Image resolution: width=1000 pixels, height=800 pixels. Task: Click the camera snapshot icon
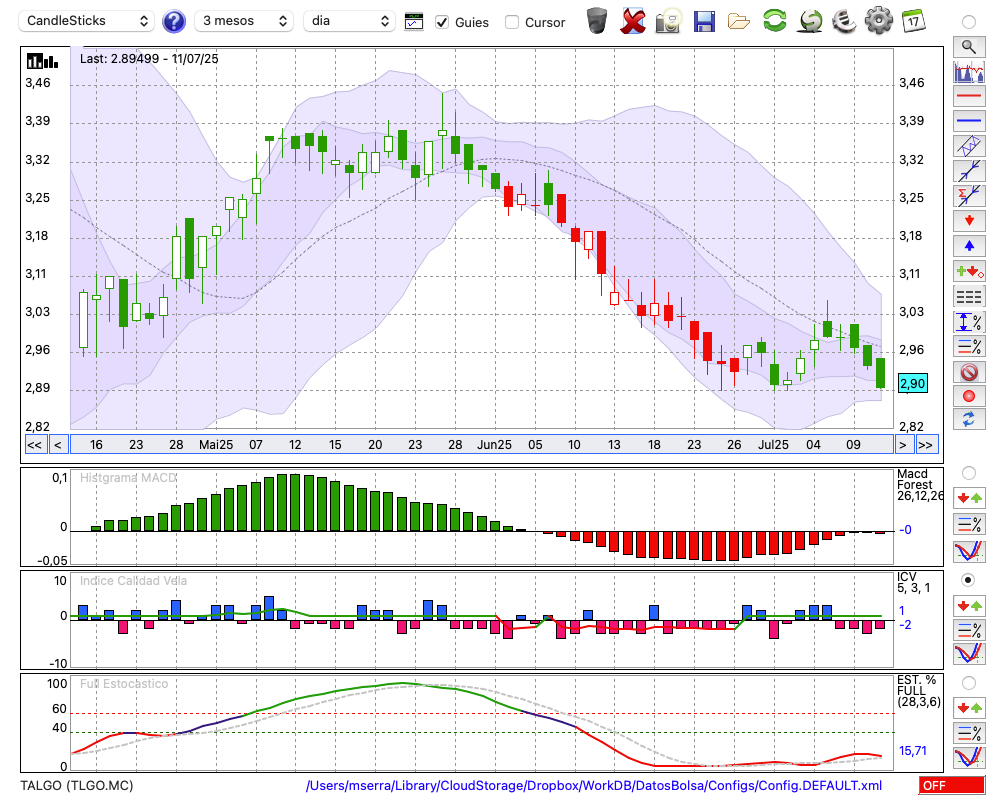[668, 21]
